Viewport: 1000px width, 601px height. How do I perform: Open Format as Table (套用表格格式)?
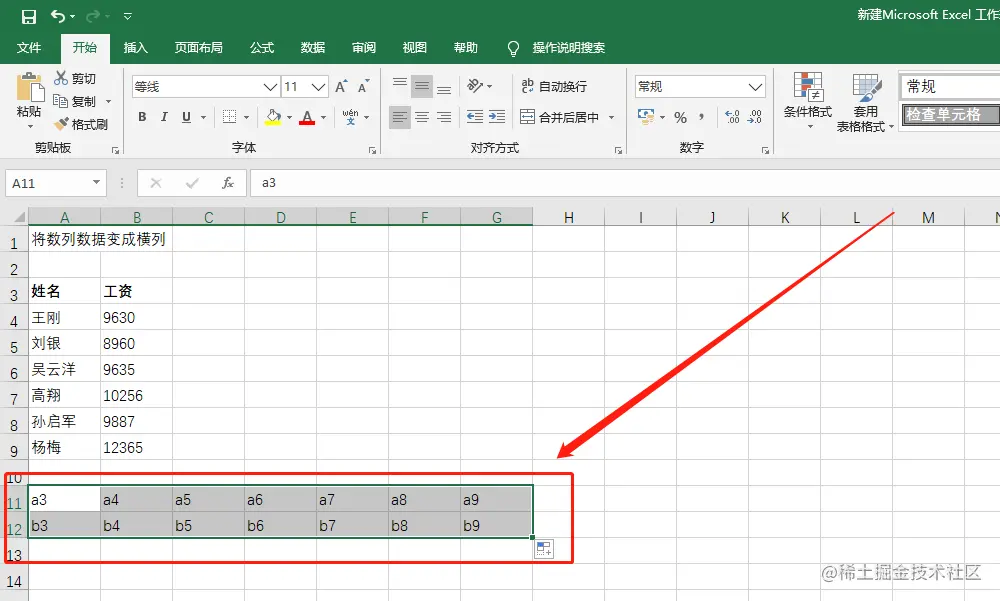point(865,102)
